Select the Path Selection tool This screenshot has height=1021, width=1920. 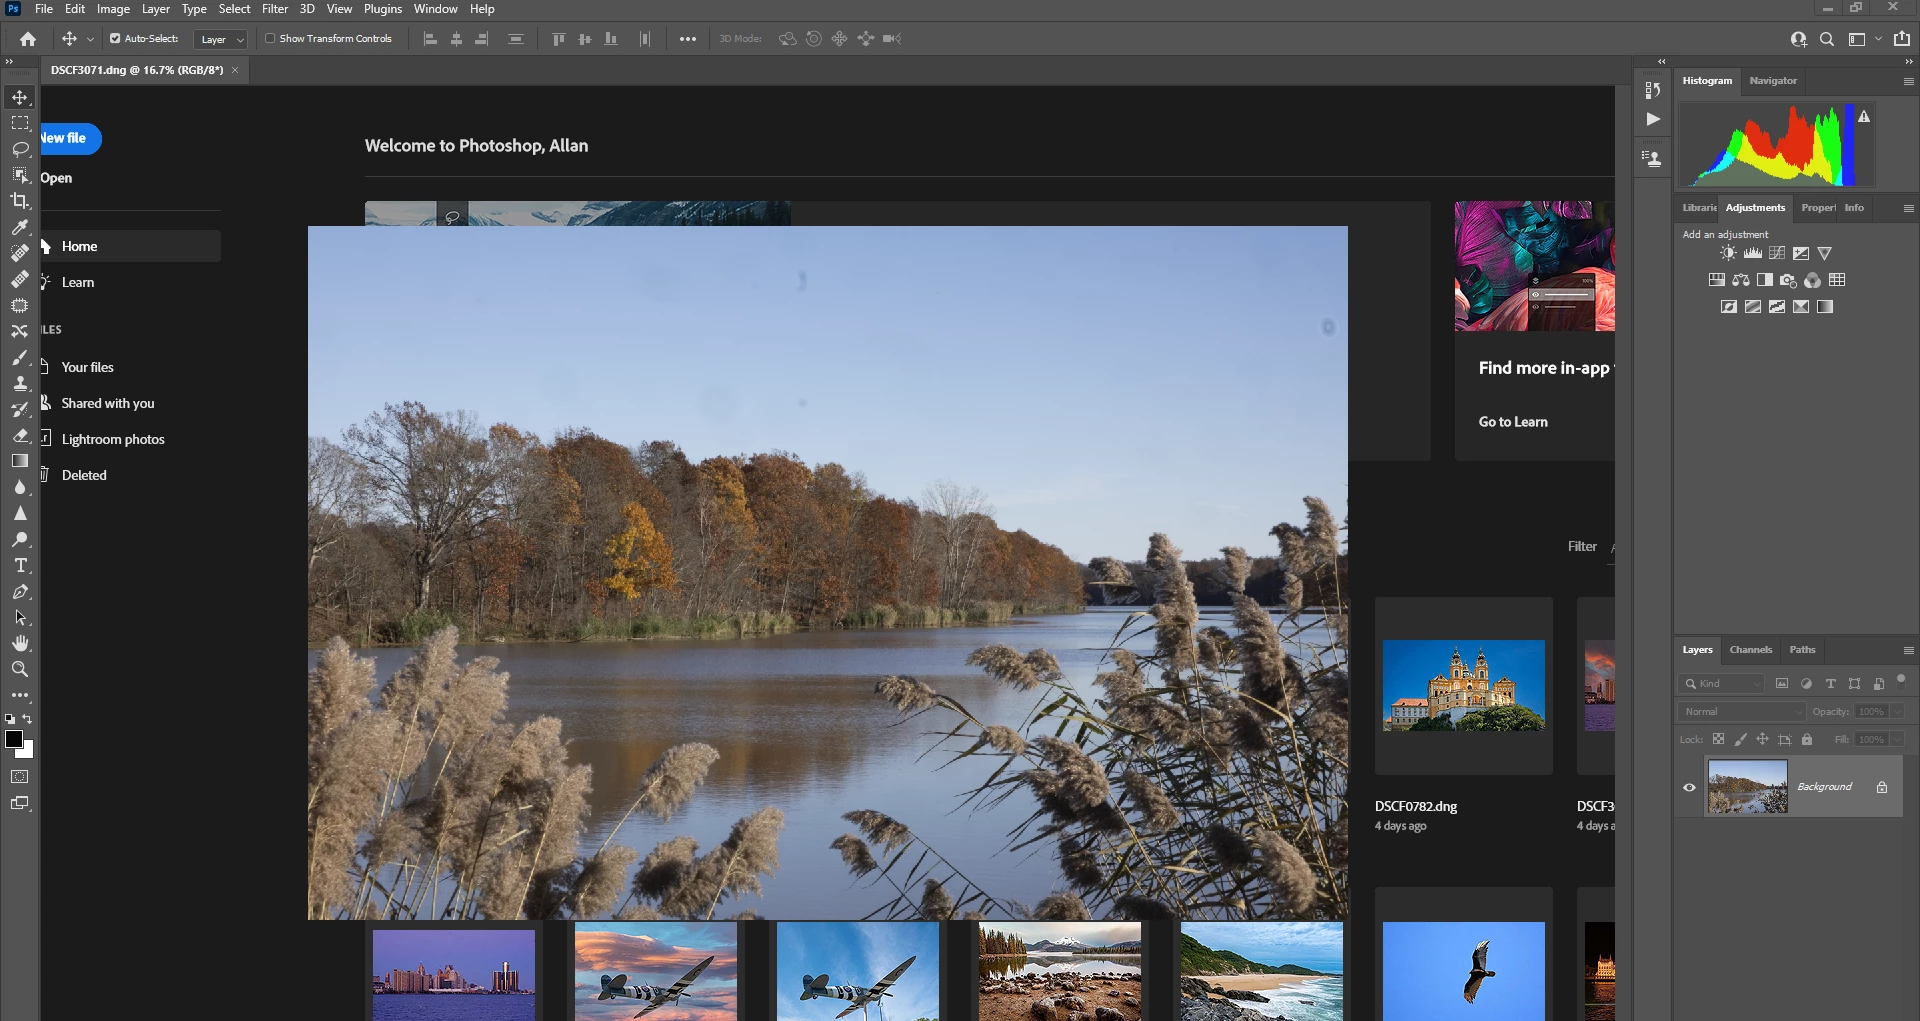[20, 617]
